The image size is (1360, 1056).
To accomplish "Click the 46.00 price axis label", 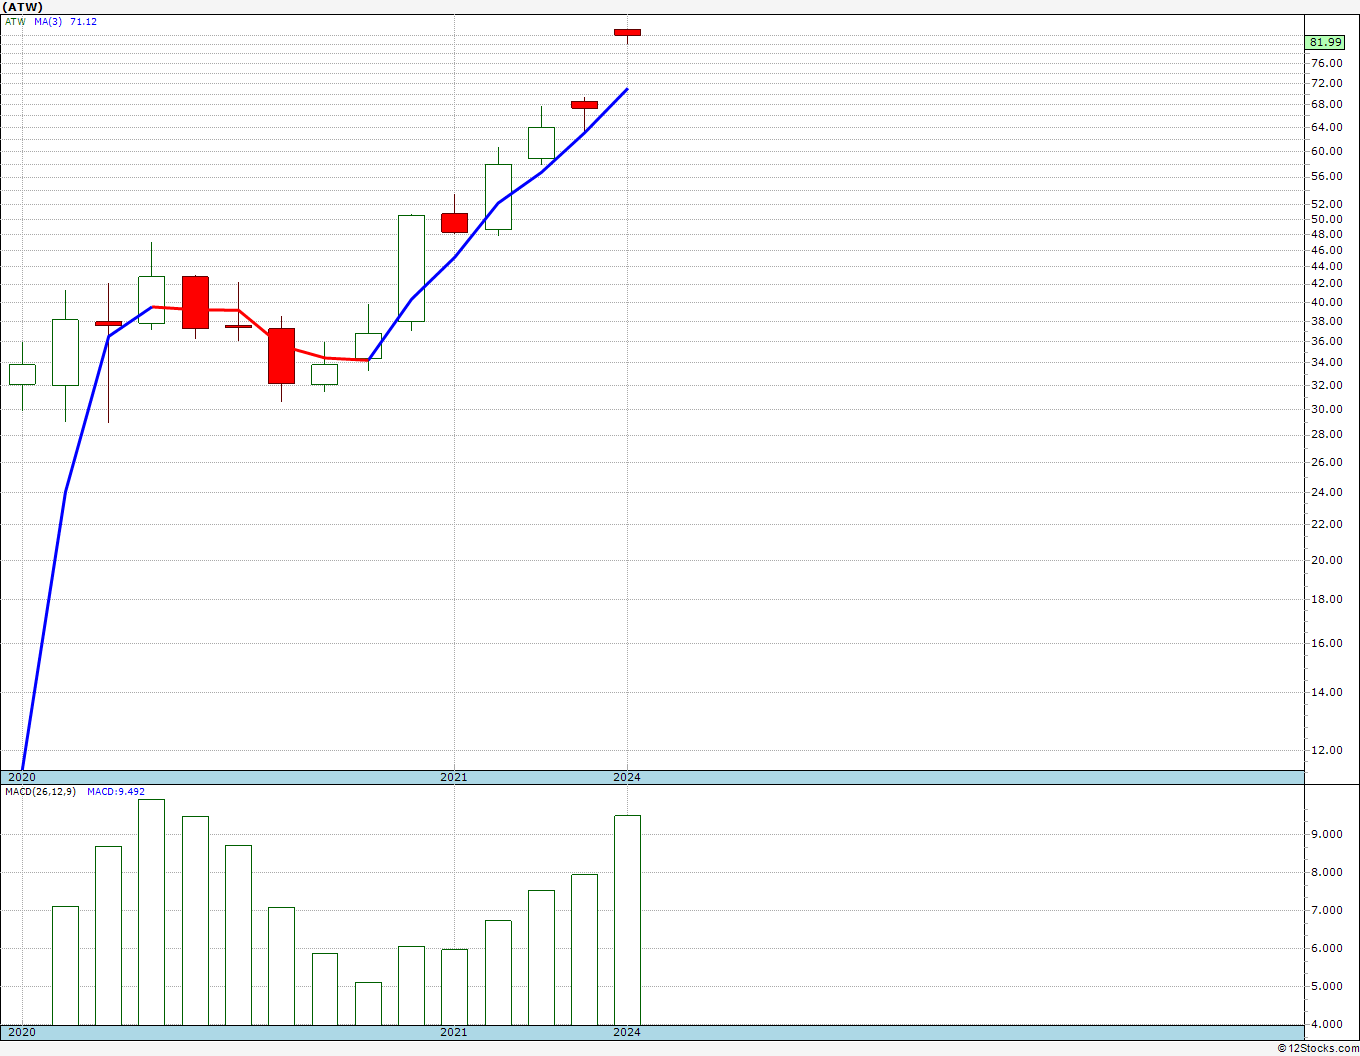I will tap(1327, 250).
